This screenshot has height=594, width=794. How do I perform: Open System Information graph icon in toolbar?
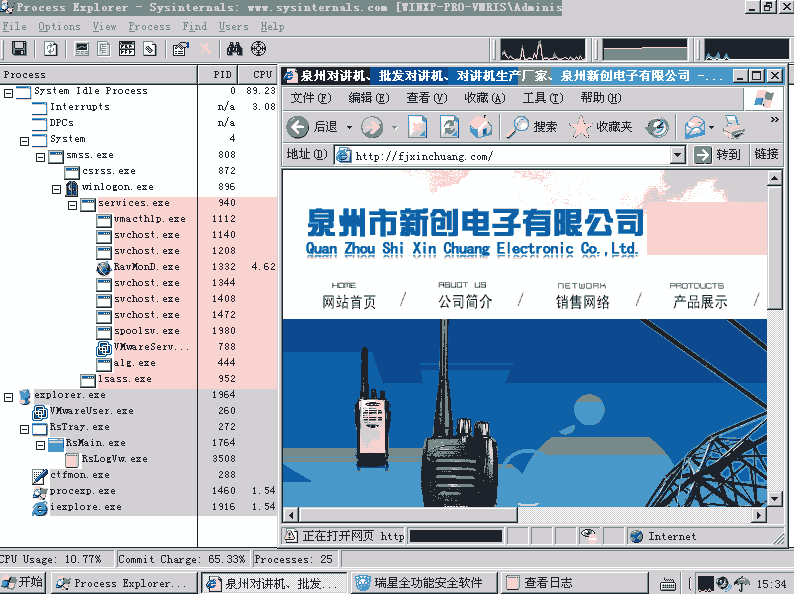click(82, 49)
